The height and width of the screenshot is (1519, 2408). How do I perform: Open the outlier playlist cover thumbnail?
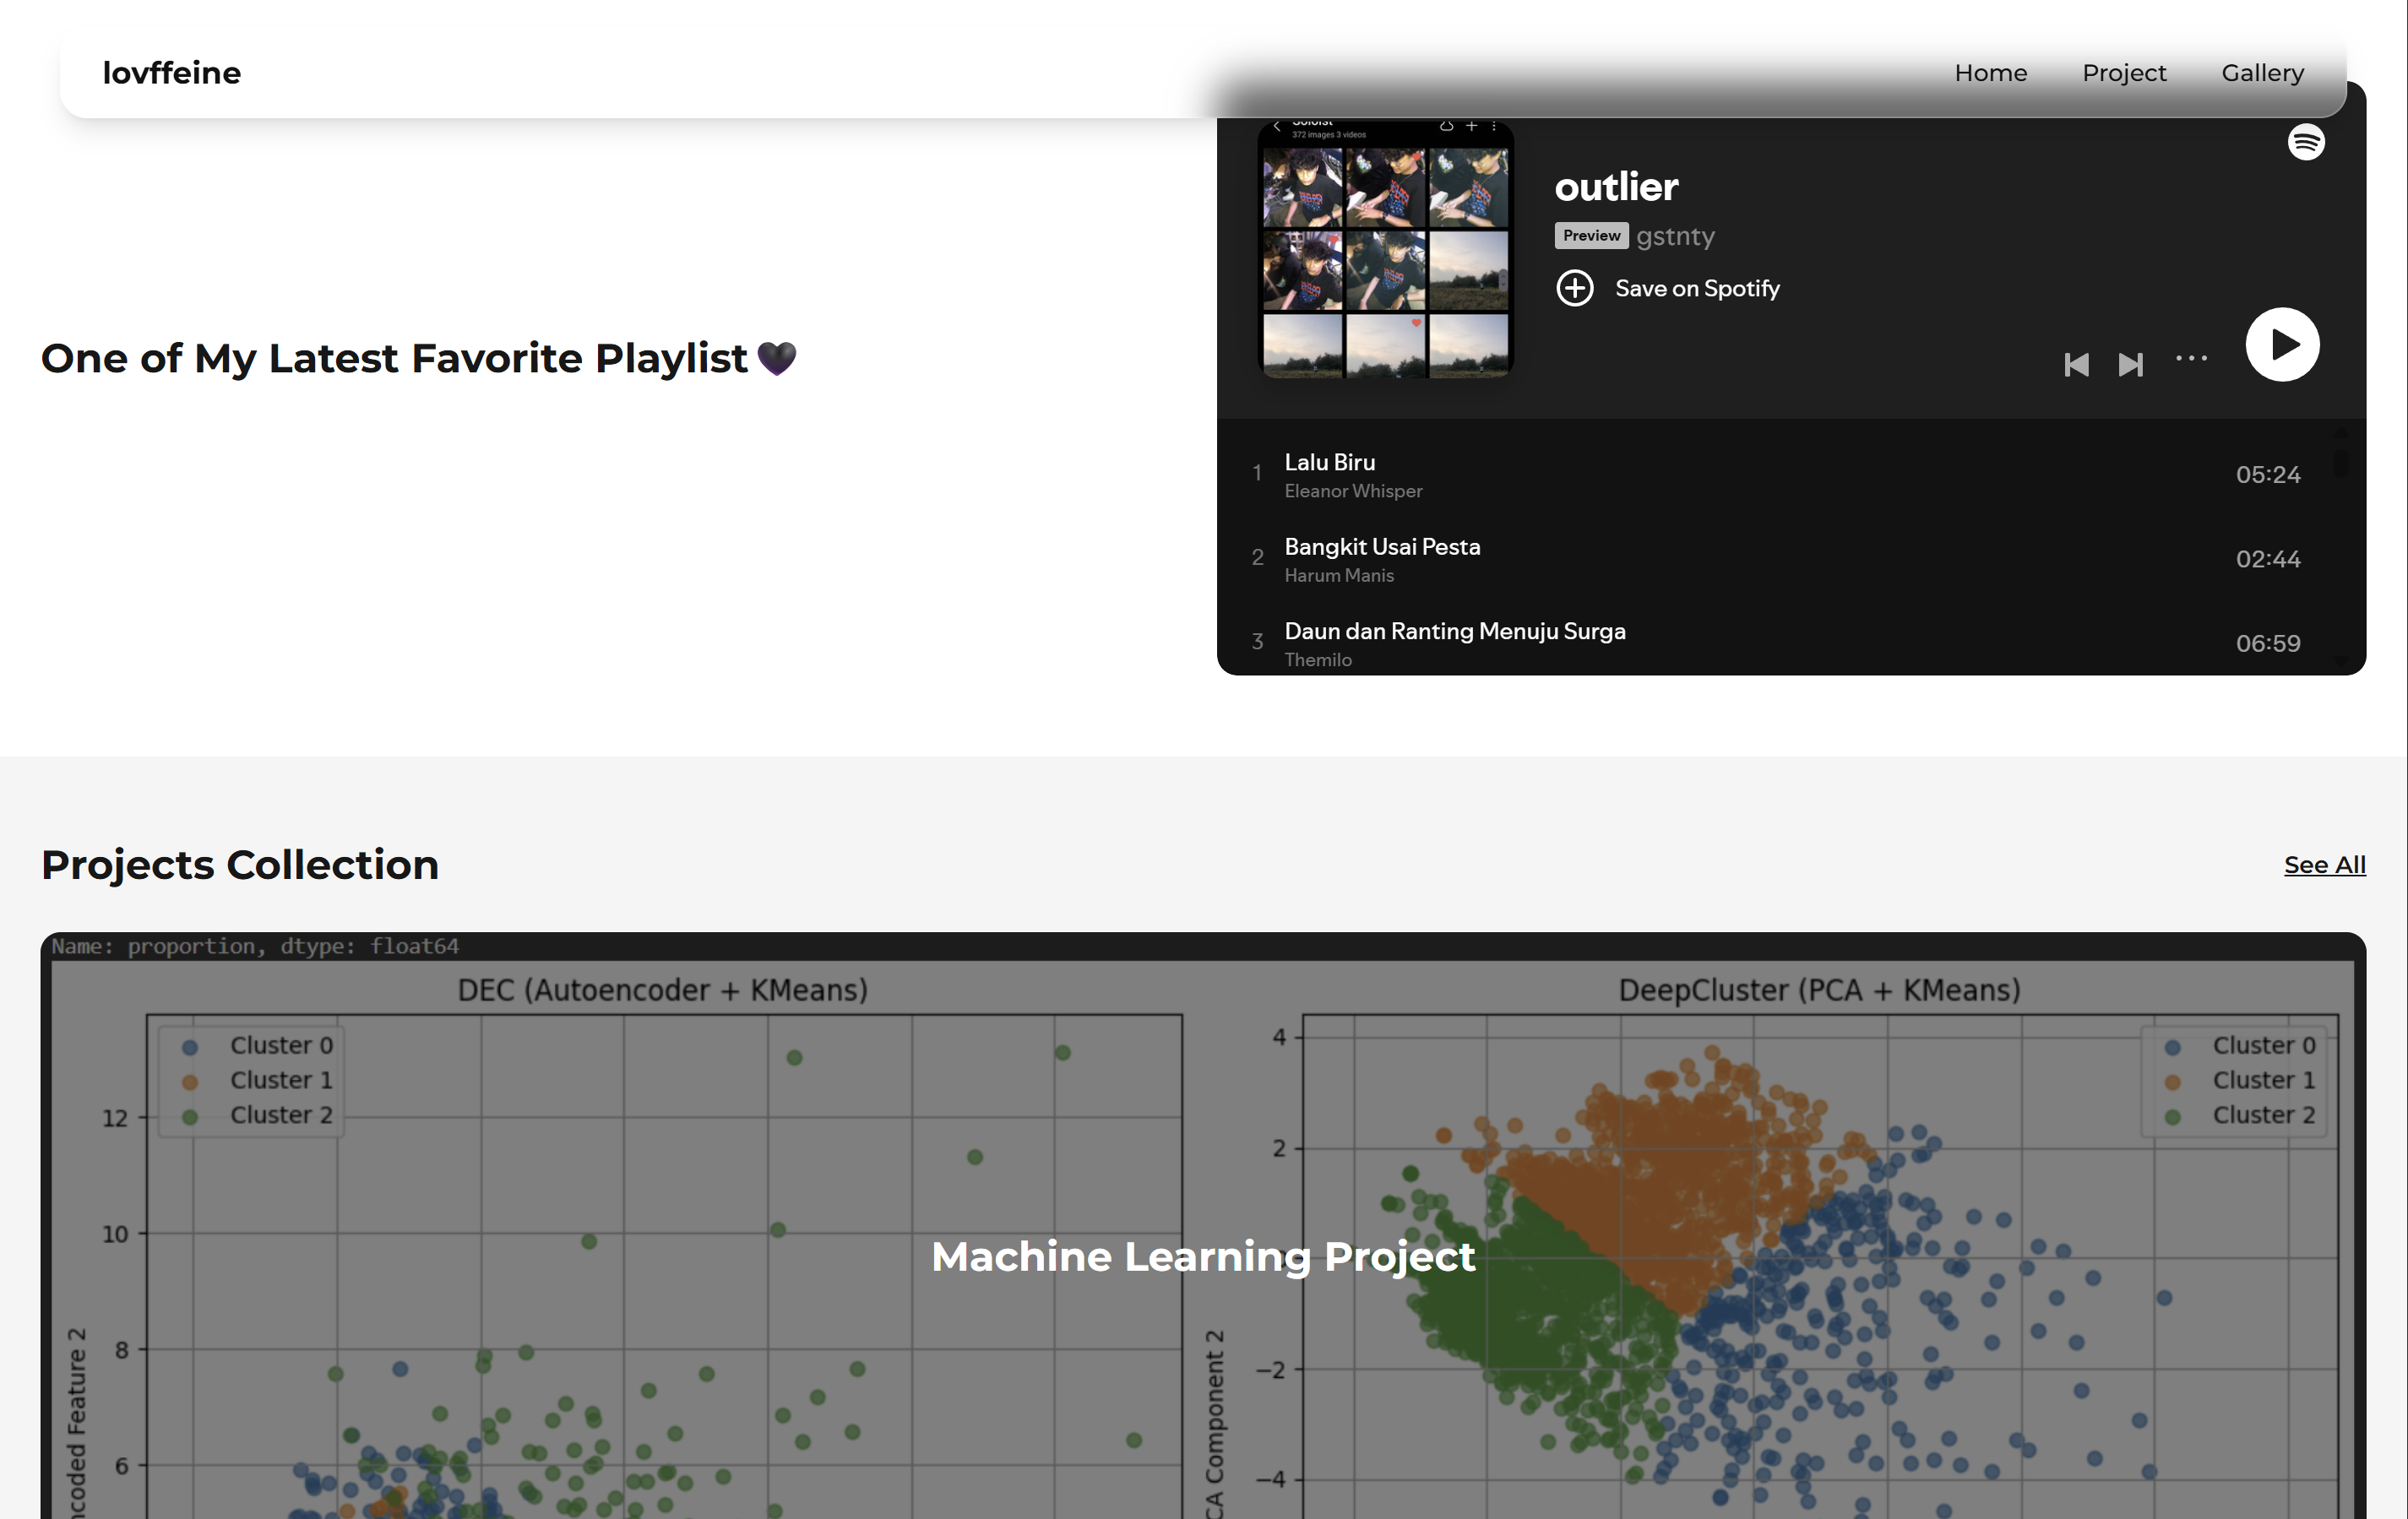[x=1385, y=250]
